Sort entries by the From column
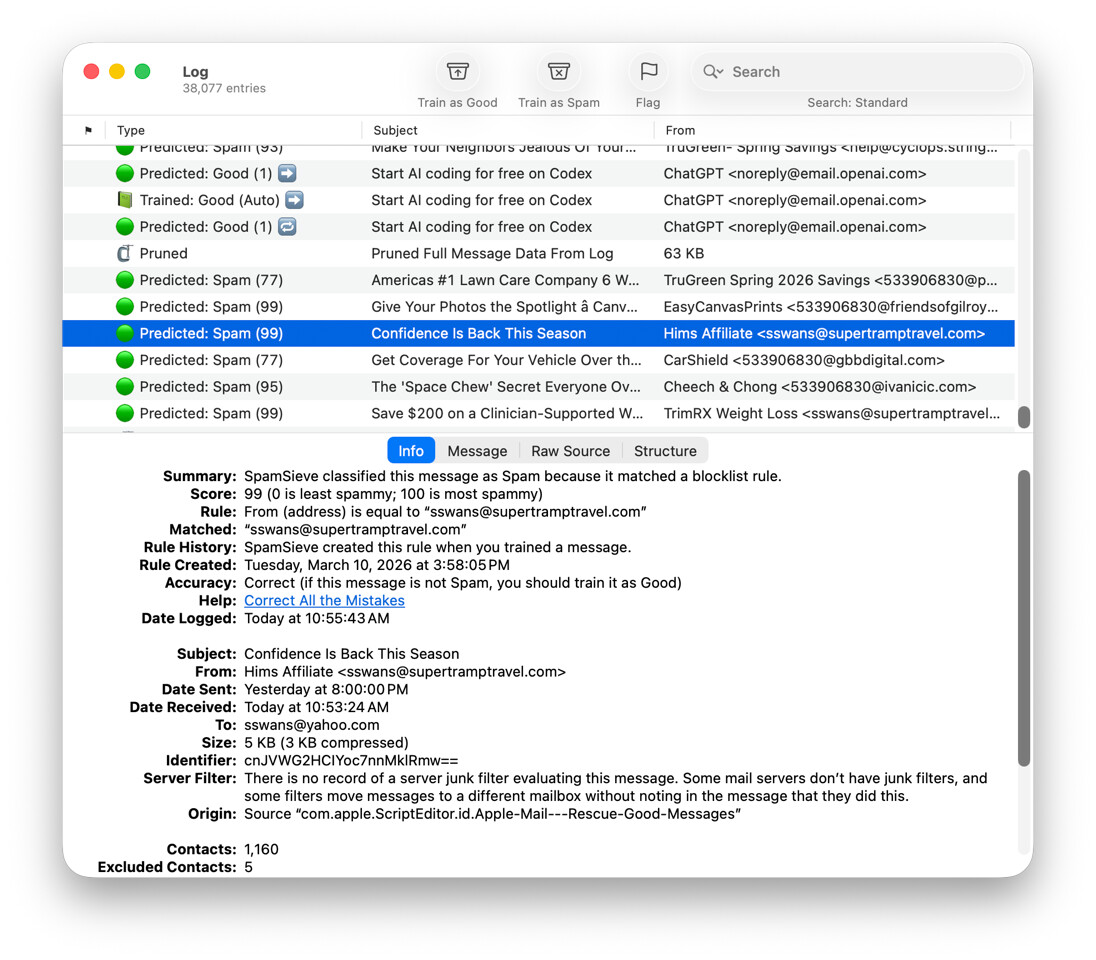Viewport: 1096px width, 960px height. coord(830,130)
